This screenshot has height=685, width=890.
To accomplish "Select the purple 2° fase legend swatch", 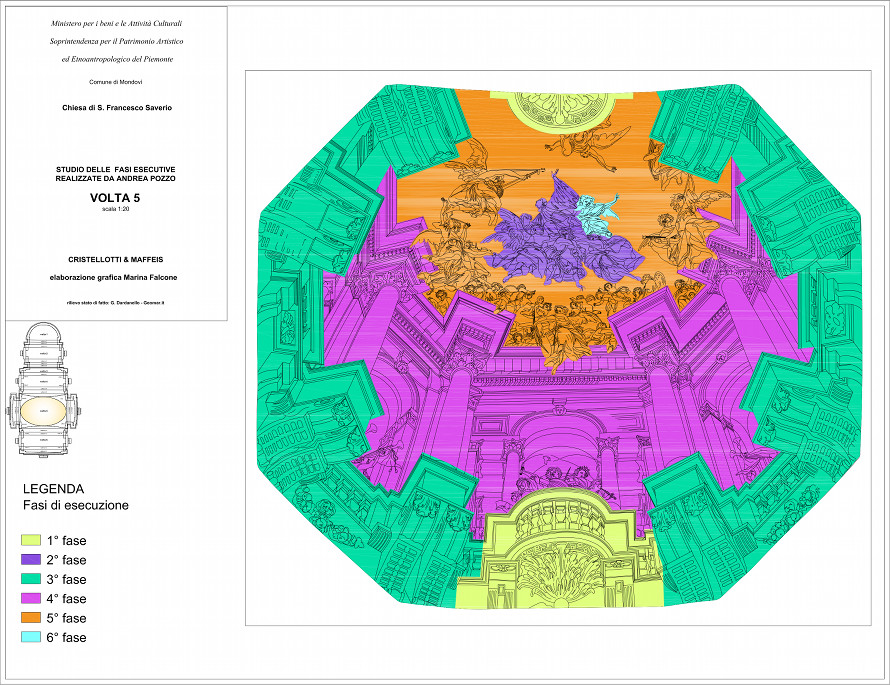I will [31, 560].
